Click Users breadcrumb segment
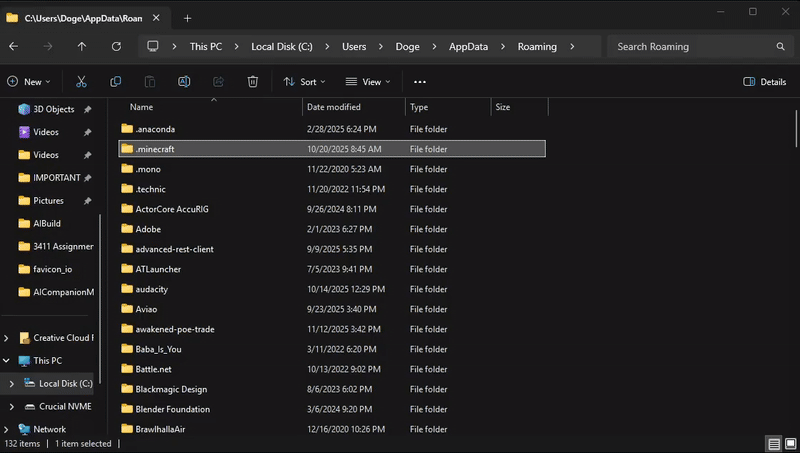This screenshot has width=800, height=453. click(354, 46)
